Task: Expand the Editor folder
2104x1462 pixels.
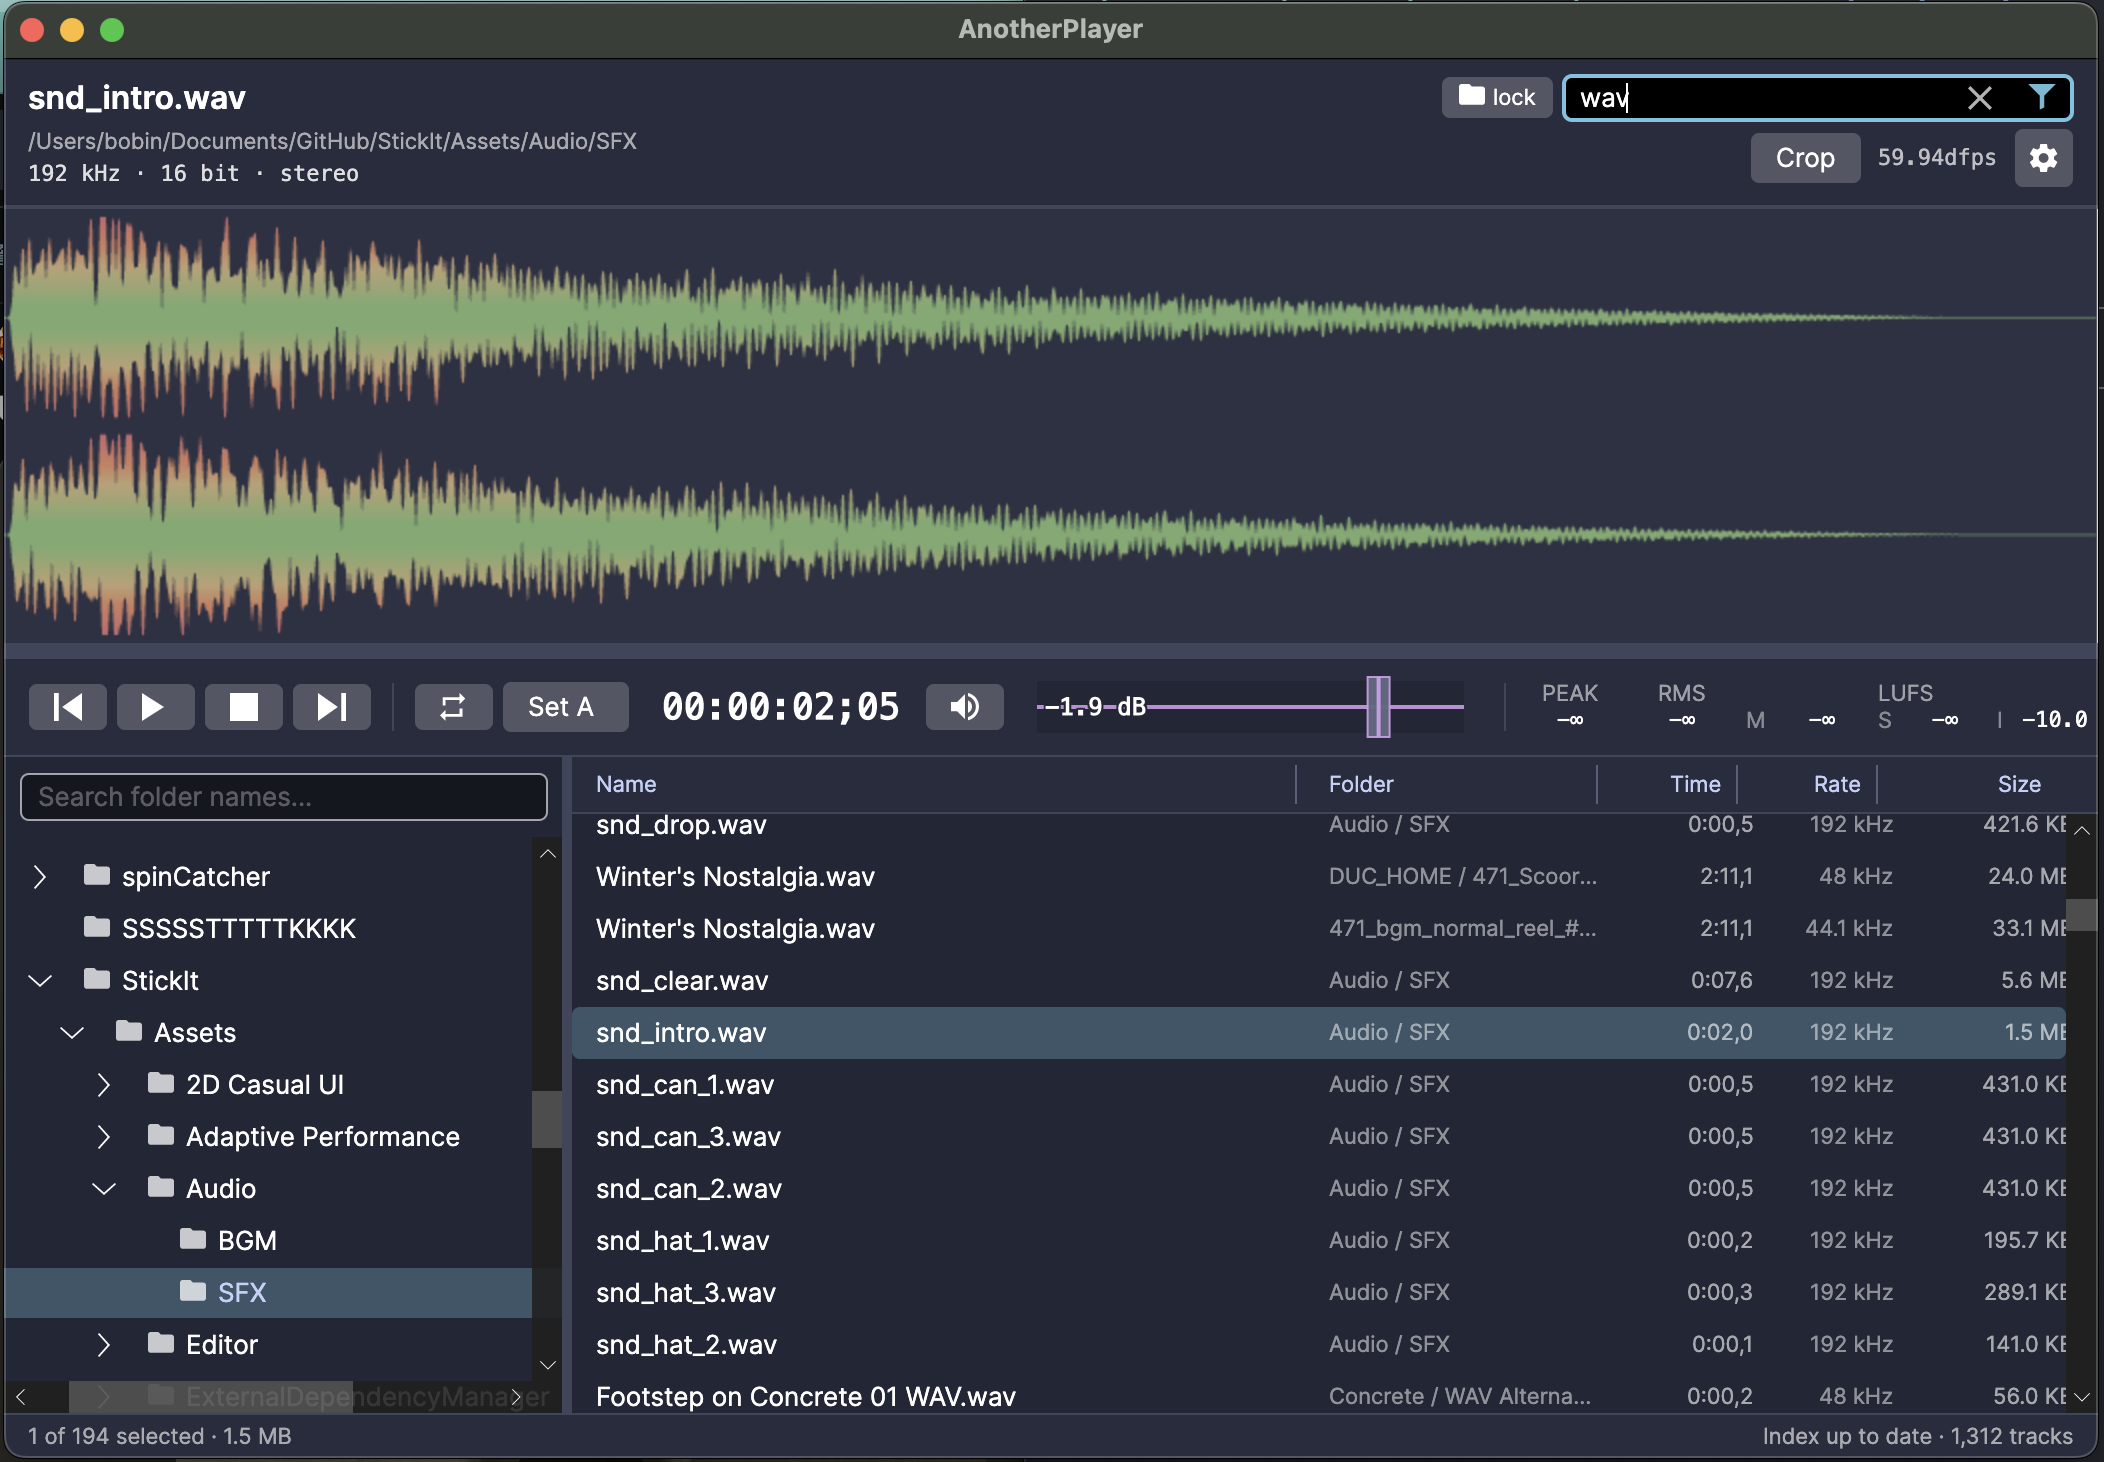Action: (104, 1345)
